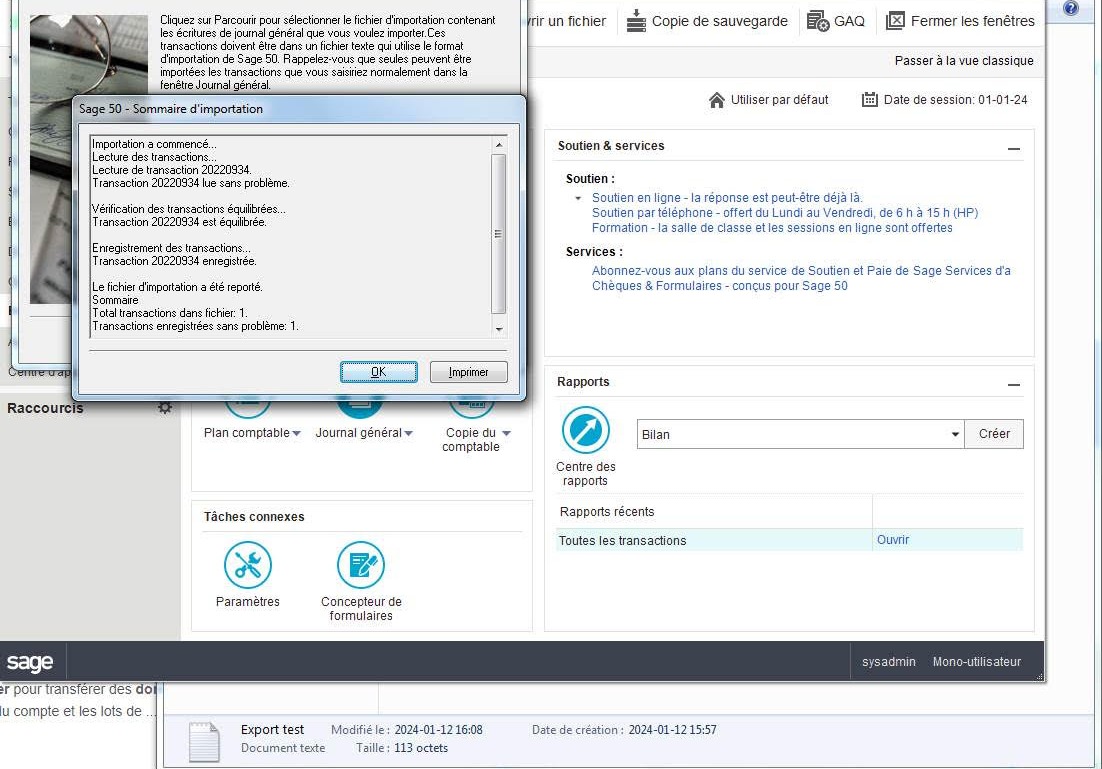Viewport: 1102px width, 769px height.
Task: Click OK in the Sommaire d'importation dialog
Action: point(378,372)
